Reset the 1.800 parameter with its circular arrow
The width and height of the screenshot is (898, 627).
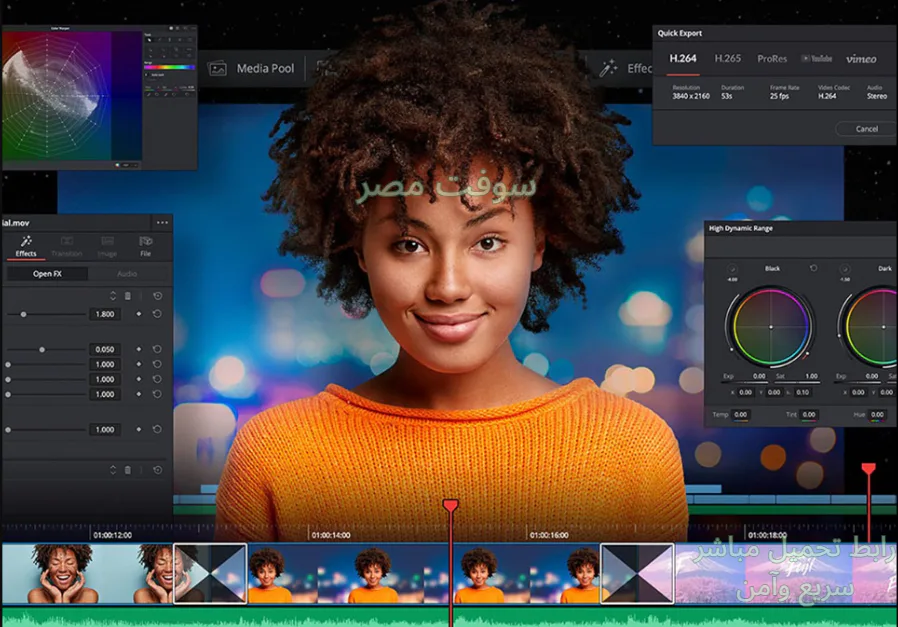pyautogui.click(x=157, y=314)
